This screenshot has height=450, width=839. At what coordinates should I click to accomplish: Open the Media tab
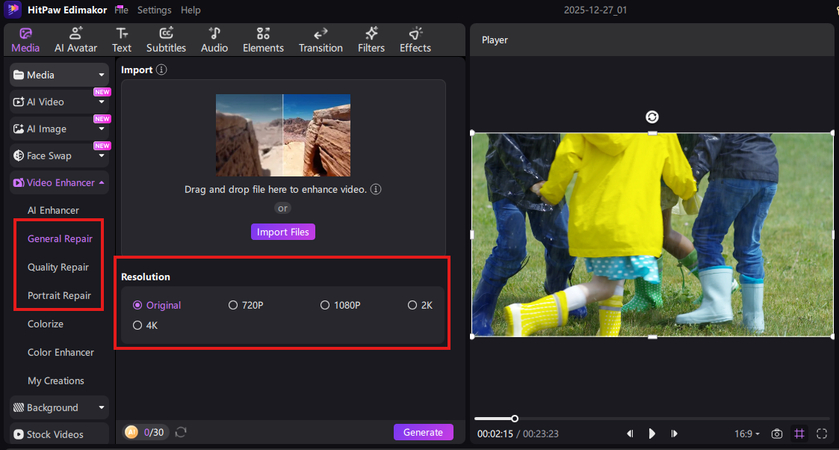[25, 40]
